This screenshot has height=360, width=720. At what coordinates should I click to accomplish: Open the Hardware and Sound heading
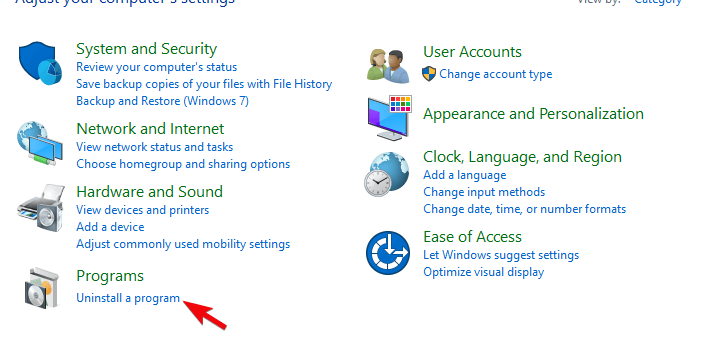150,191
